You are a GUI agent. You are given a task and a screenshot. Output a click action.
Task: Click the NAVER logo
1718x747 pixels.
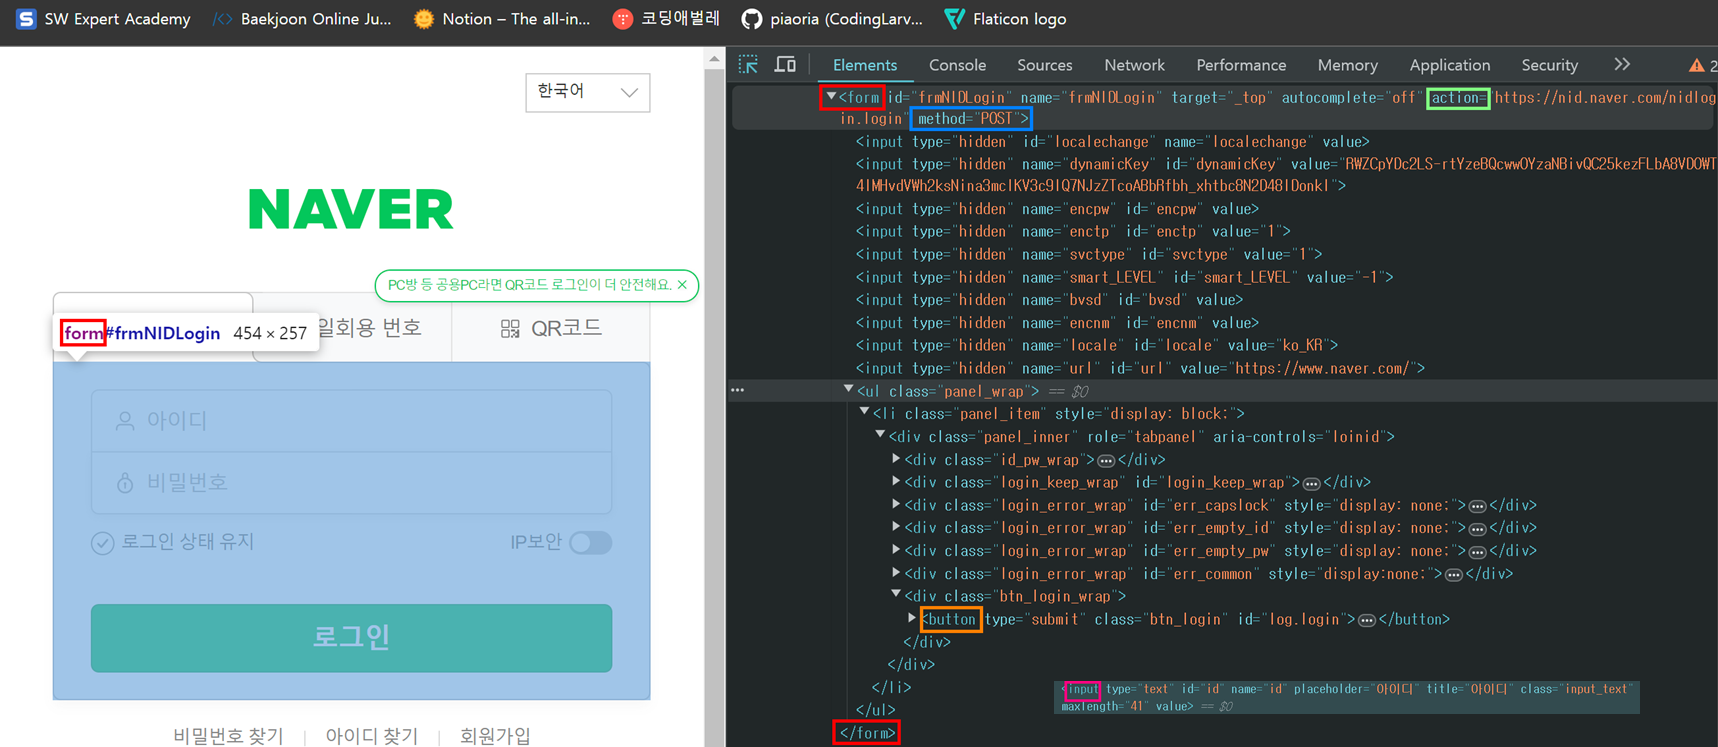pos(351,209)
